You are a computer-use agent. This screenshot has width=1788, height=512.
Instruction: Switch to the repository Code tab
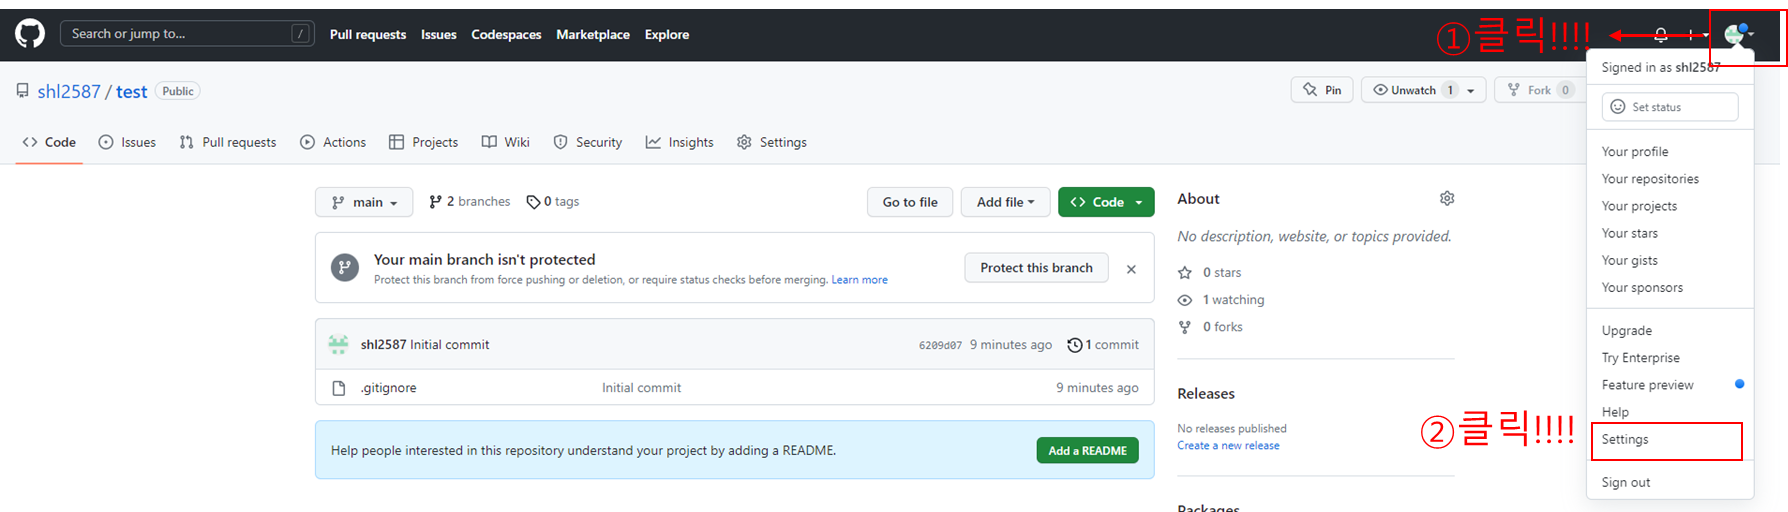(49, 142)
